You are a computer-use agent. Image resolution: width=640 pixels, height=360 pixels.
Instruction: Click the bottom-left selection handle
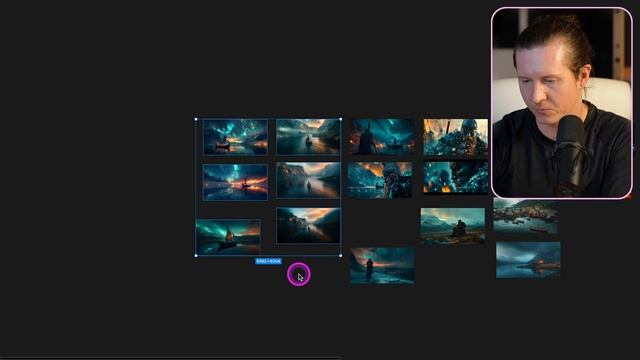point(196,256)
